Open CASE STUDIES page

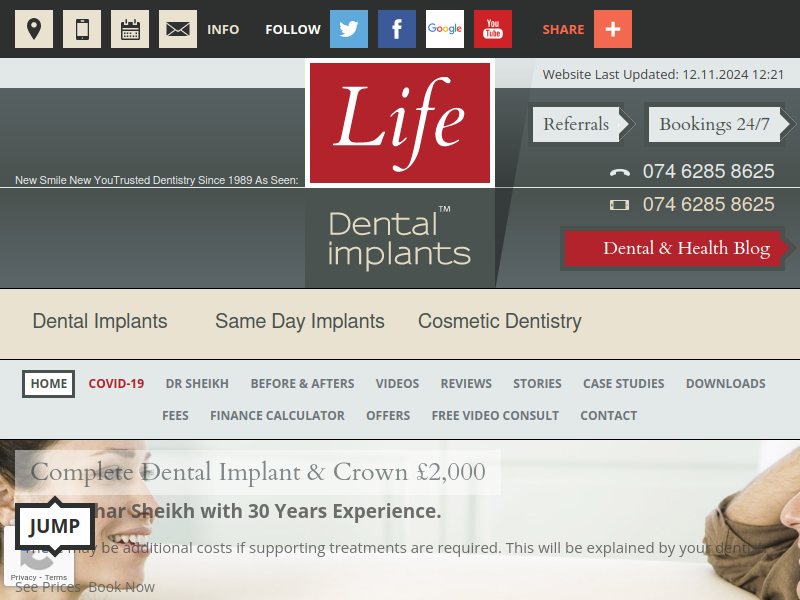623,384
